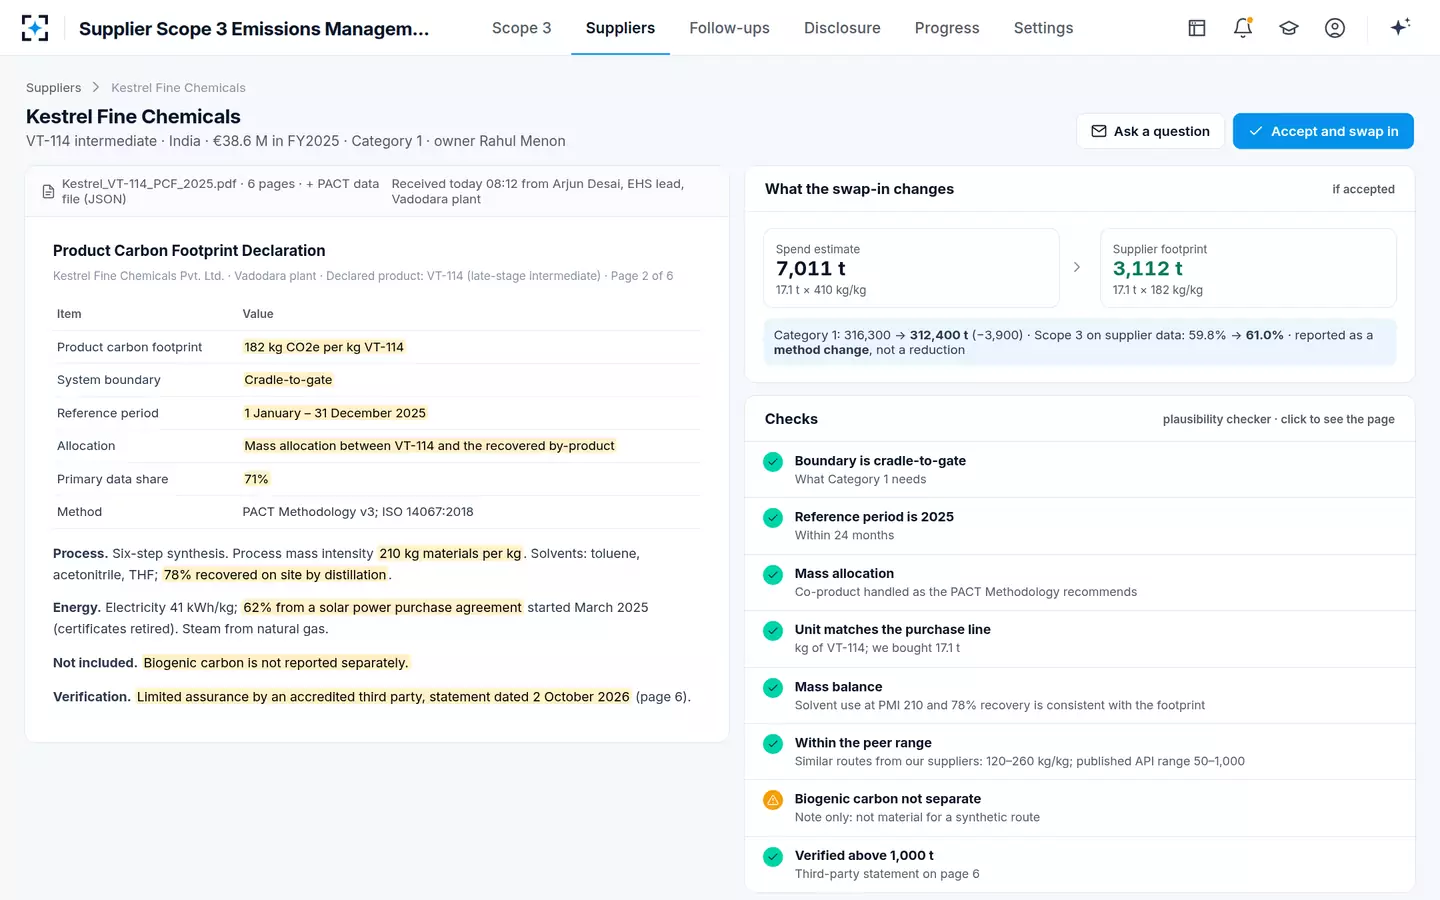
Task: Click the app logo icon
Action: pos(35,28)
